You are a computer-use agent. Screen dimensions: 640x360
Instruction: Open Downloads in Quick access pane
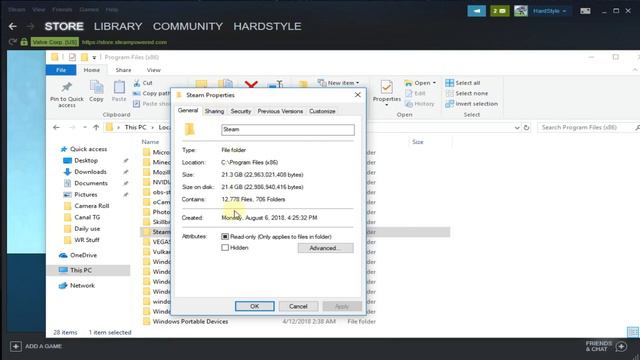pyautogui.click(x=90, y=172)
